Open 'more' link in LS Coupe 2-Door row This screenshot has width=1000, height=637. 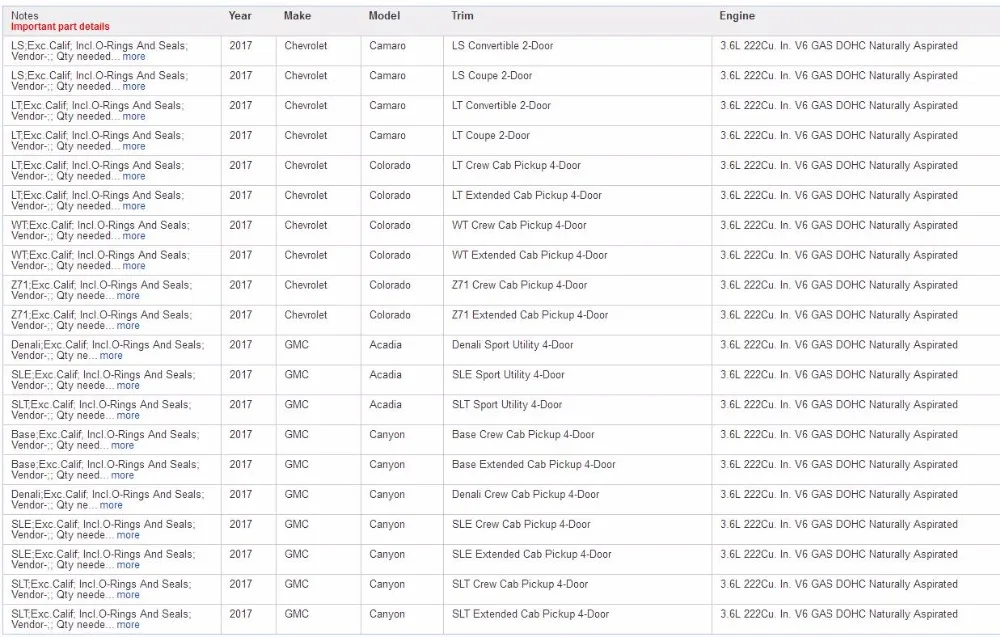click(134, 87)
